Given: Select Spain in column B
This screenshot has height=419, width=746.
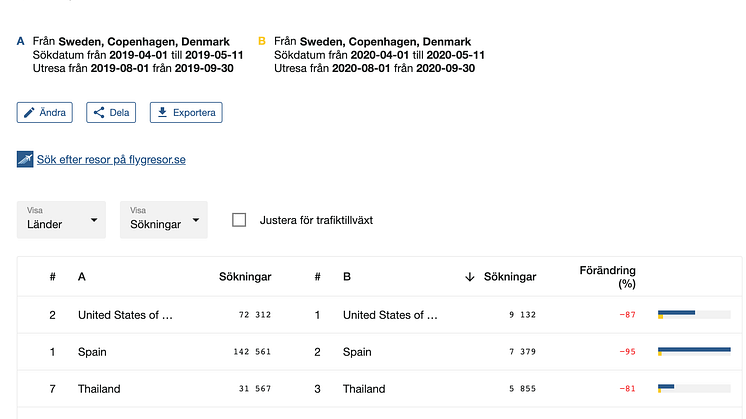Looking at the screenshot, I should click(x=357, y=352).
